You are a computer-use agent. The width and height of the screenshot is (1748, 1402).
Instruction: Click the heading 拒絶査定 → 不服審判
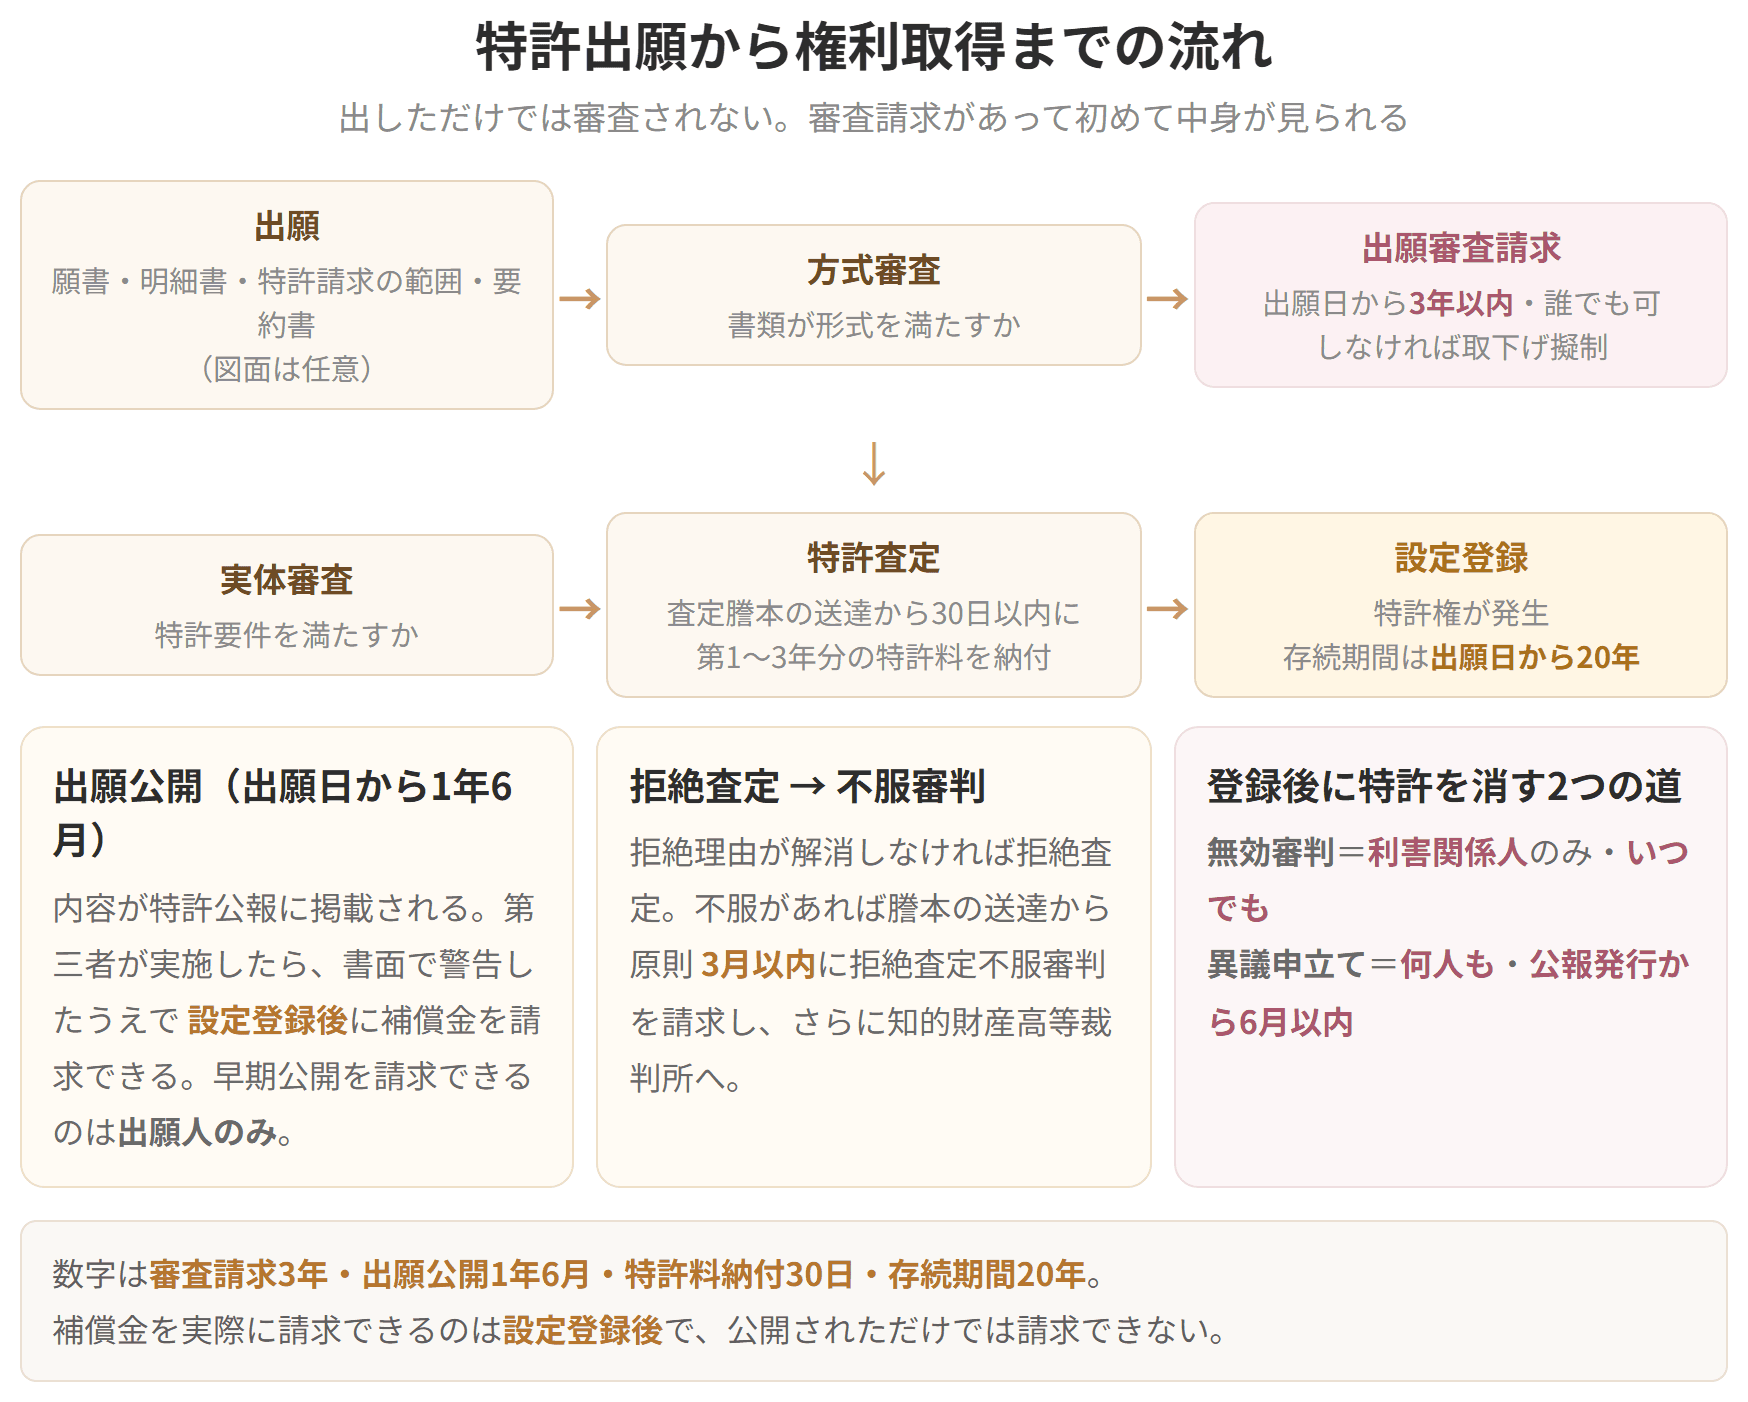(x=807, y=787)
